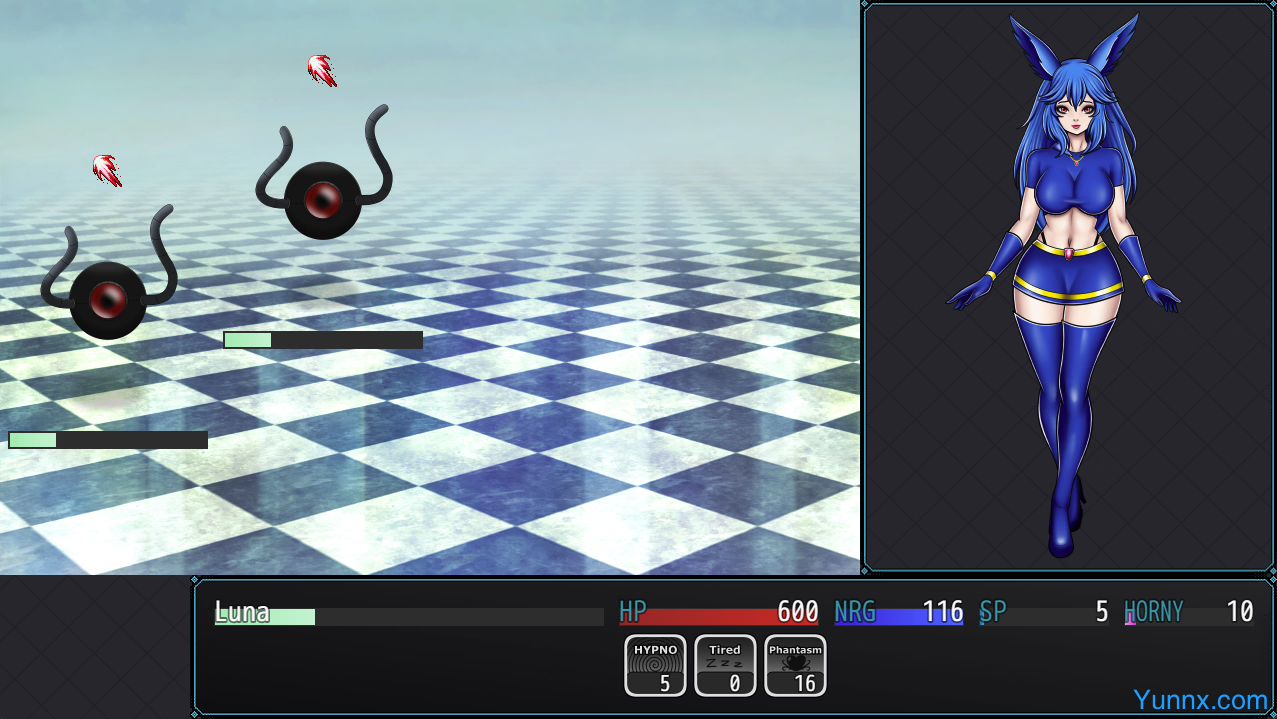Click the red claw icon above right enemy
Image resolution: width=1277 pixels, height=719 pixels.
coord(321,70)
